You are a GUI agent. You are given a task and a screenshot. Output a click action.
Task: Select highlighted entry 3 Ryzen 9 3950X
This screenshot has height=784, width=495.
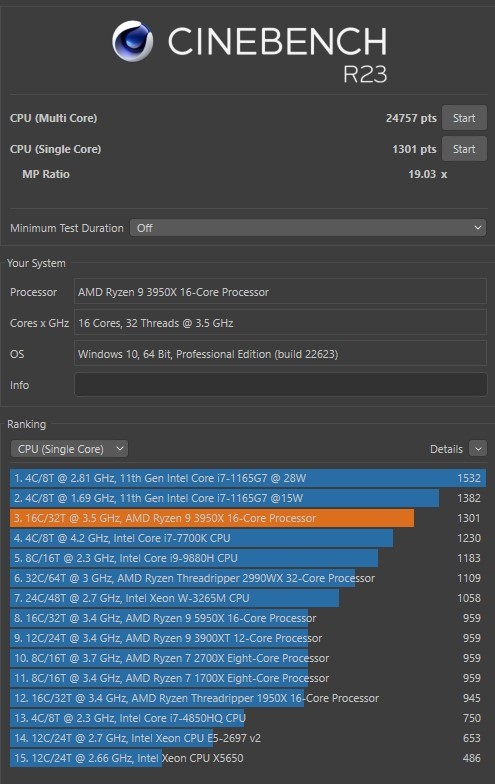point(248,518)
